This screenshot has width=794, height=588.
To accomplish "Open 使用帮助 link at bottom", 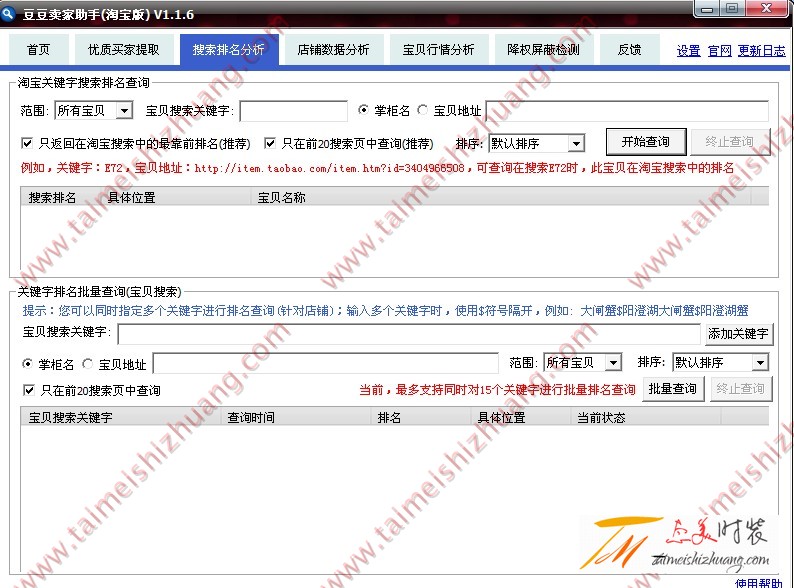I will pos(759,583).
